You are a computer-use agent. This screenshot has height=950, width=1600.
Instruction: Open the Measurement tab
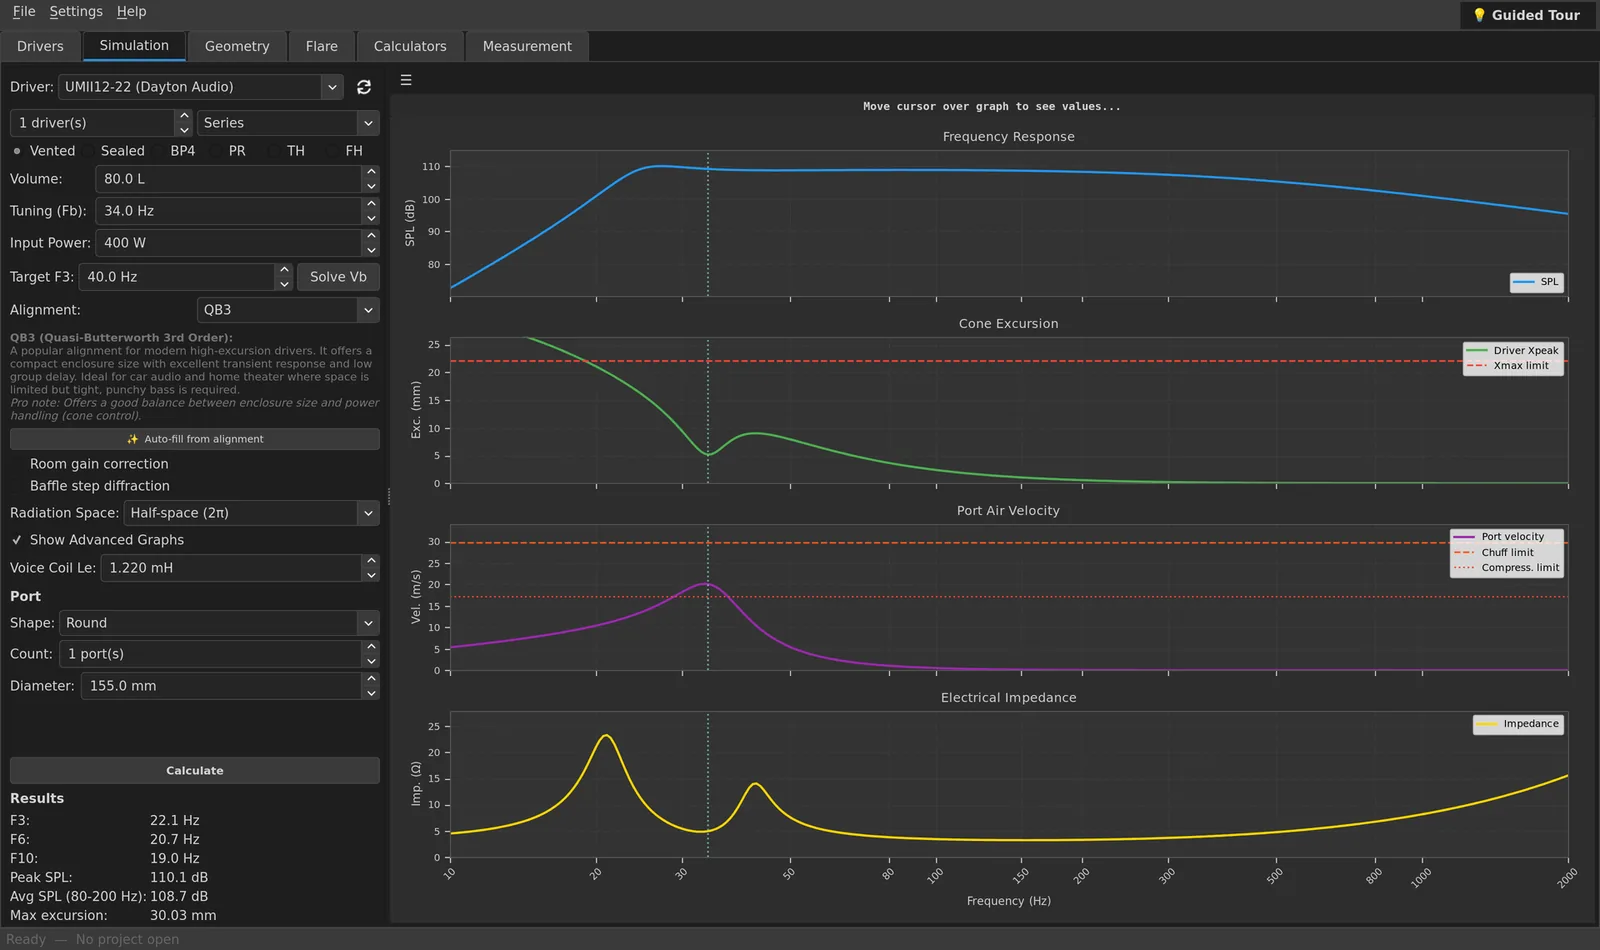(527, 46)
